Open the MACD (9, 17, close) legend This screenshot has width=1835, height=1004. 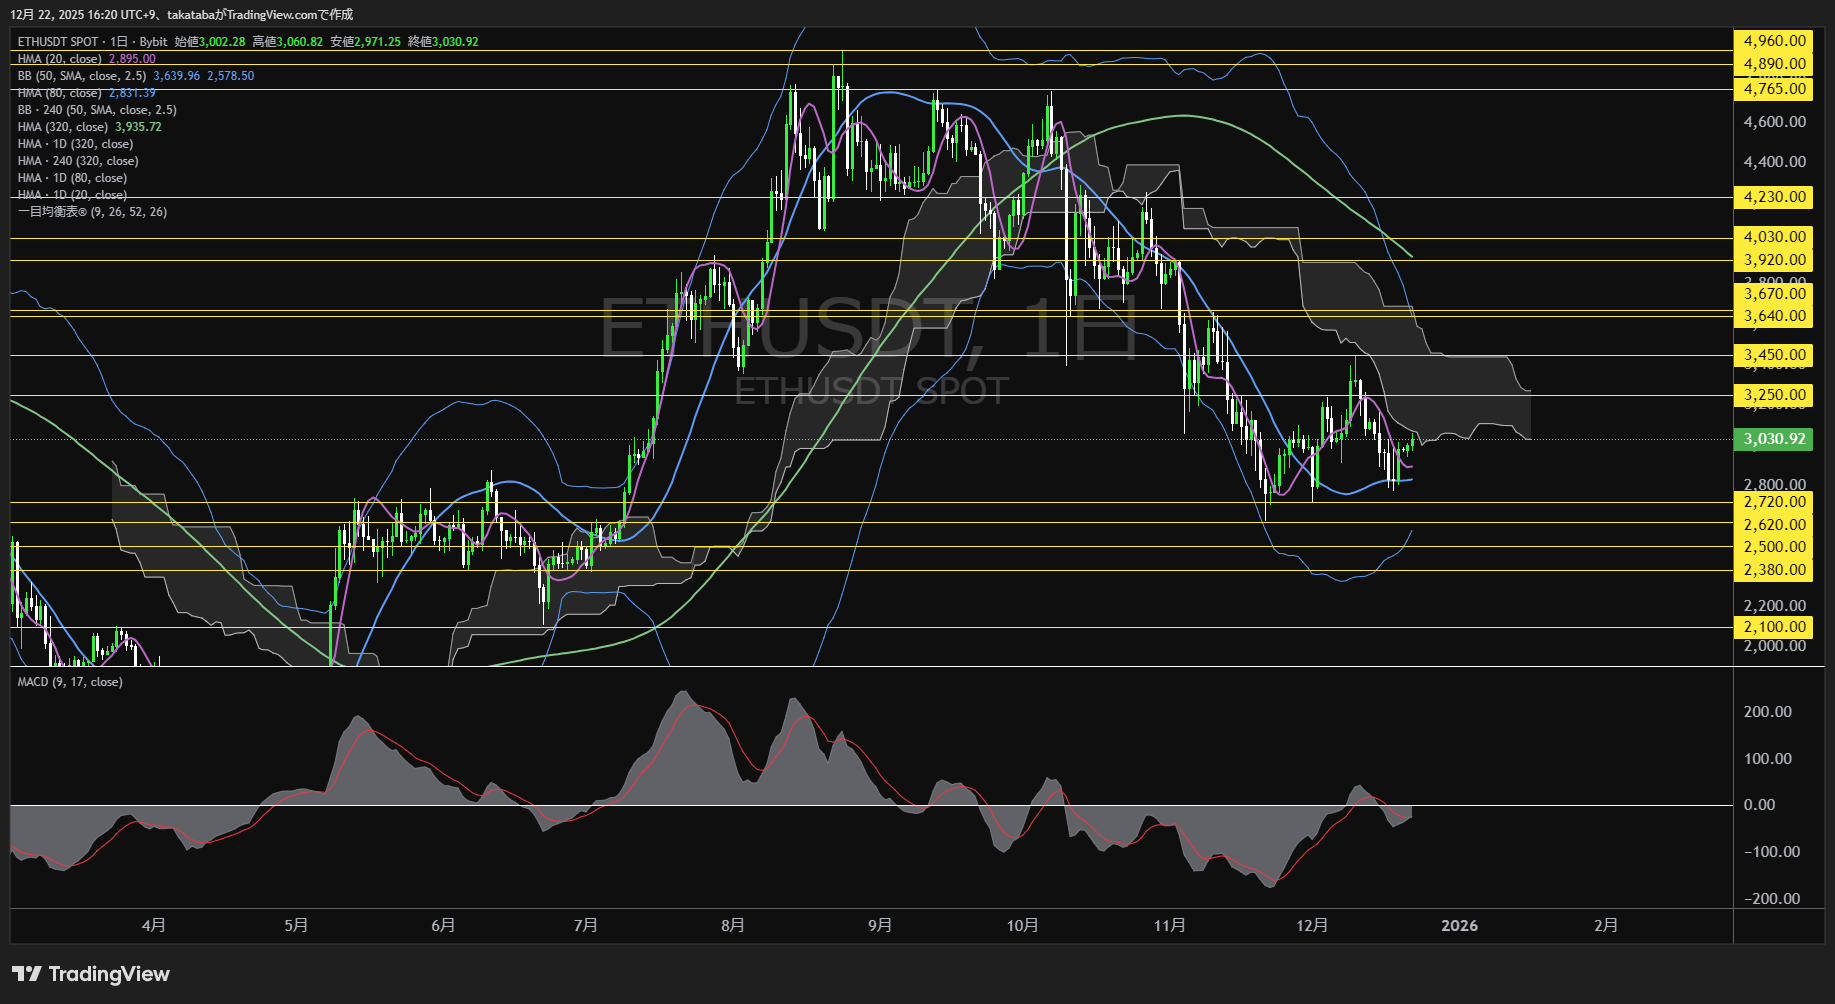pos(70,682)
